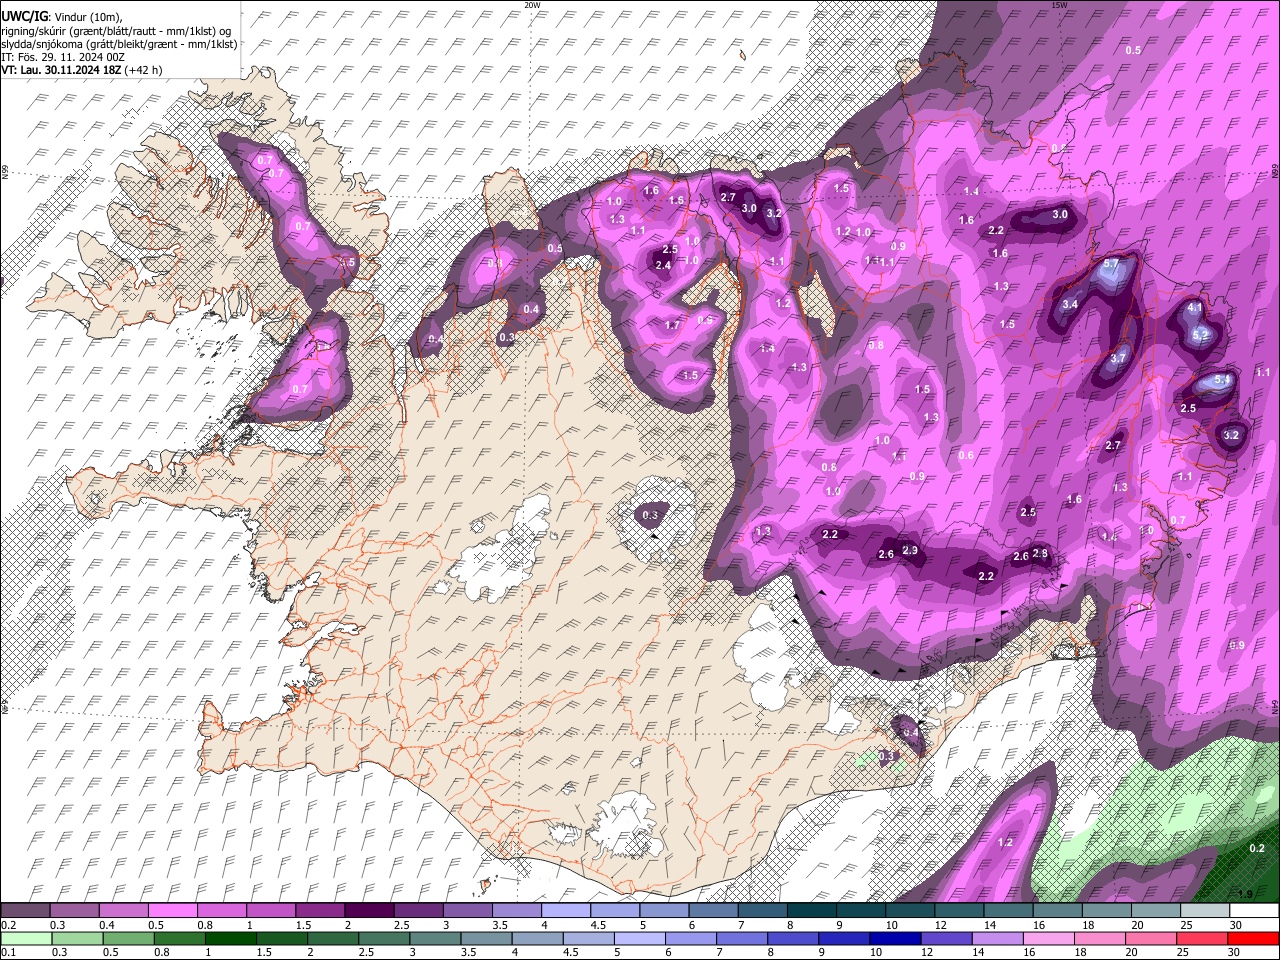Click the 'IT: Fös. 29. 11. 2024 00Z' line
Screen dimensions: 1280x960
coord(63,57)
